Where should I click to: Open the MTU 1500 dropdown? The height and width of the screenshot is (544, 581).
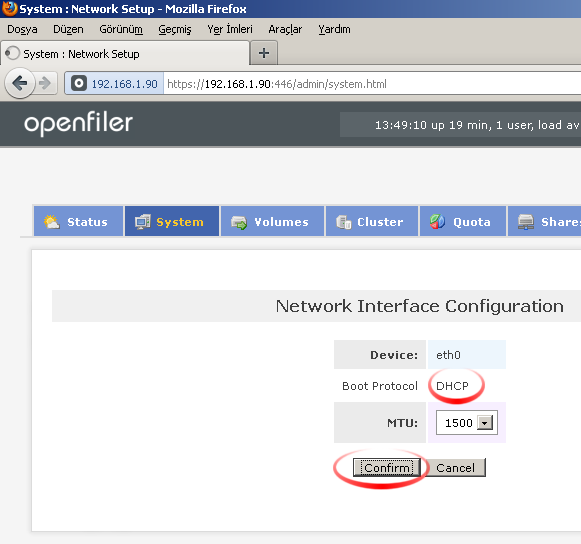tap(467, 422)
